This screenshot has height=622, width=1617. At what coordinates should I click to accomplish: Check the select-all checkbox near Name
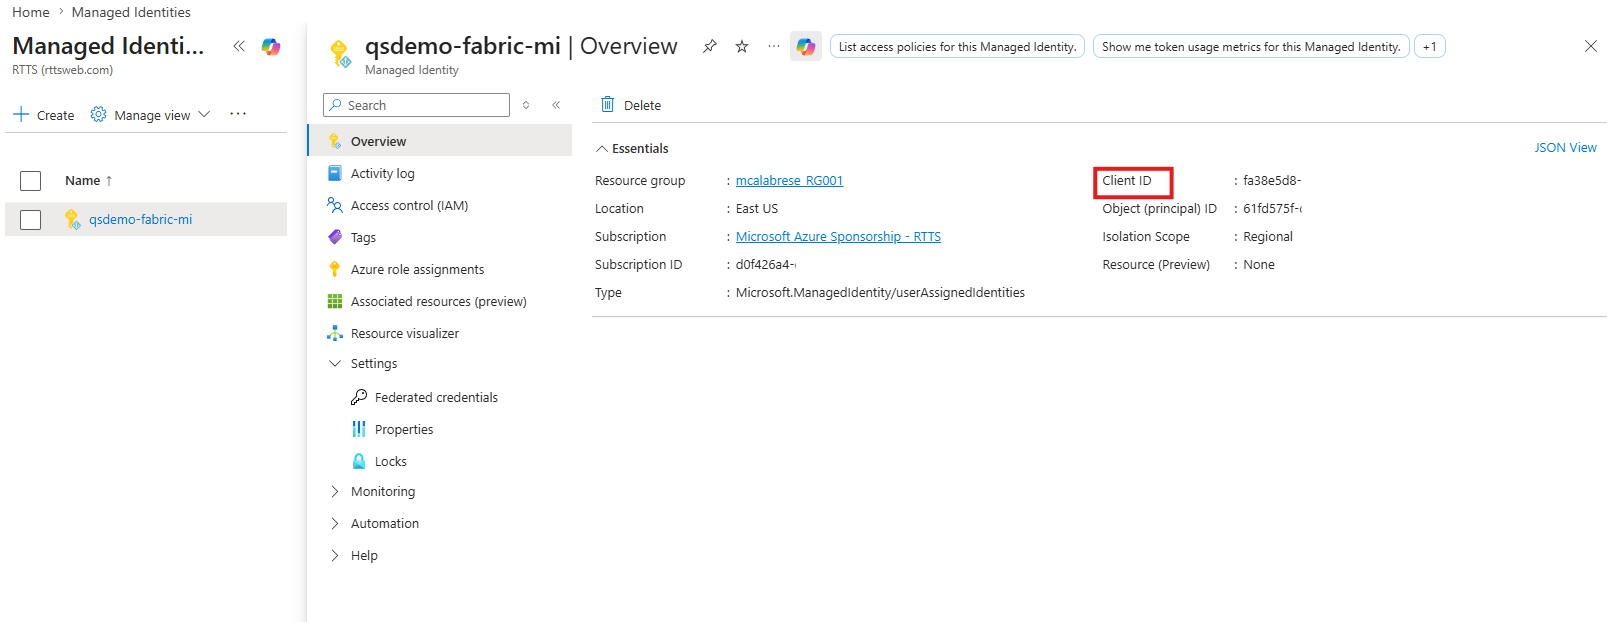pos(31,181)
